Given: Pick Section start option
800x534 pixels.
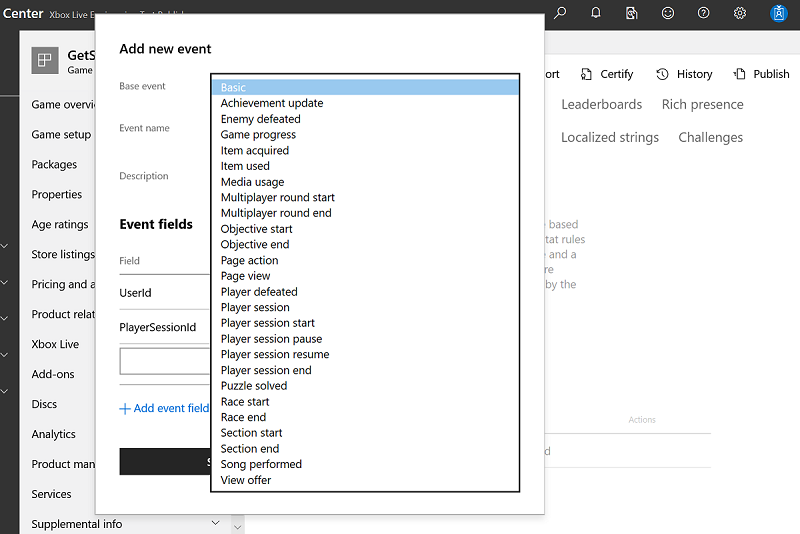Looking at the screenshot, I should [x=365, y=433].
